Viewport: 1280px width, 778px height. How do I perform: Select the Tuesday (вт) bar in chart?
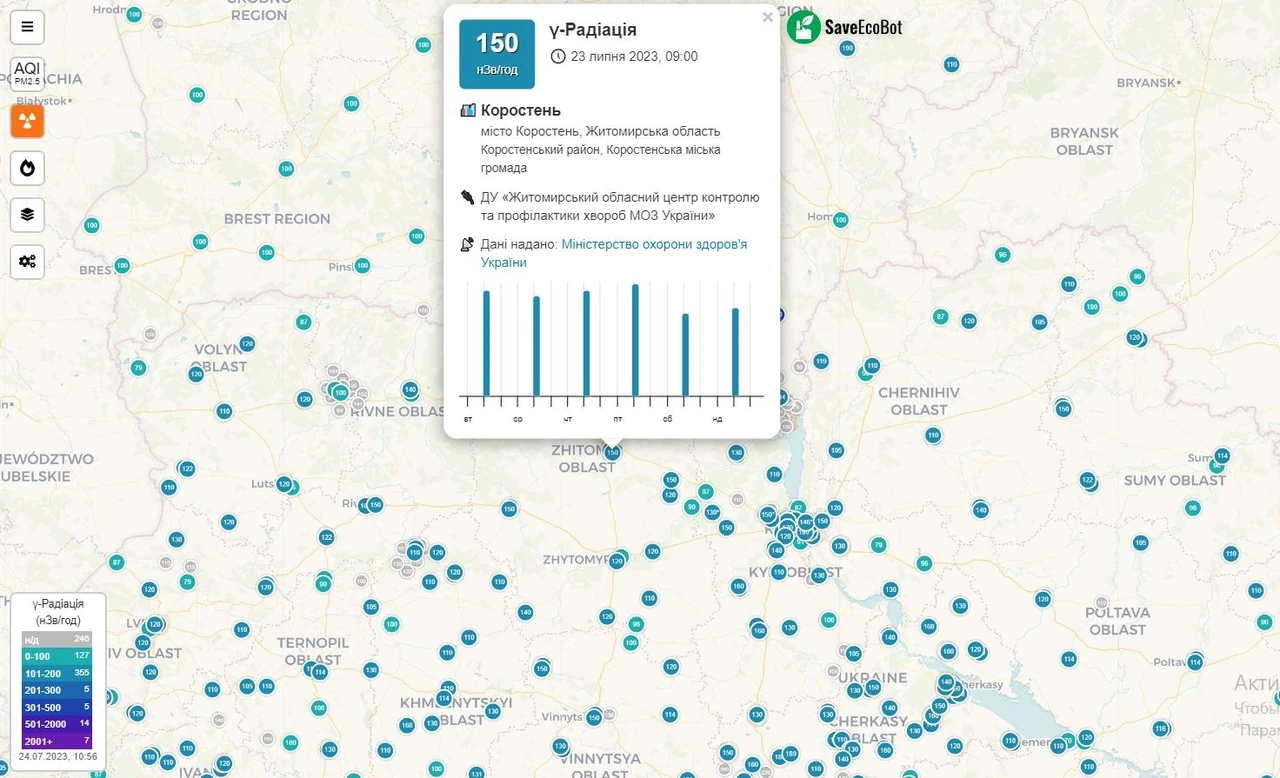(487, 343)
